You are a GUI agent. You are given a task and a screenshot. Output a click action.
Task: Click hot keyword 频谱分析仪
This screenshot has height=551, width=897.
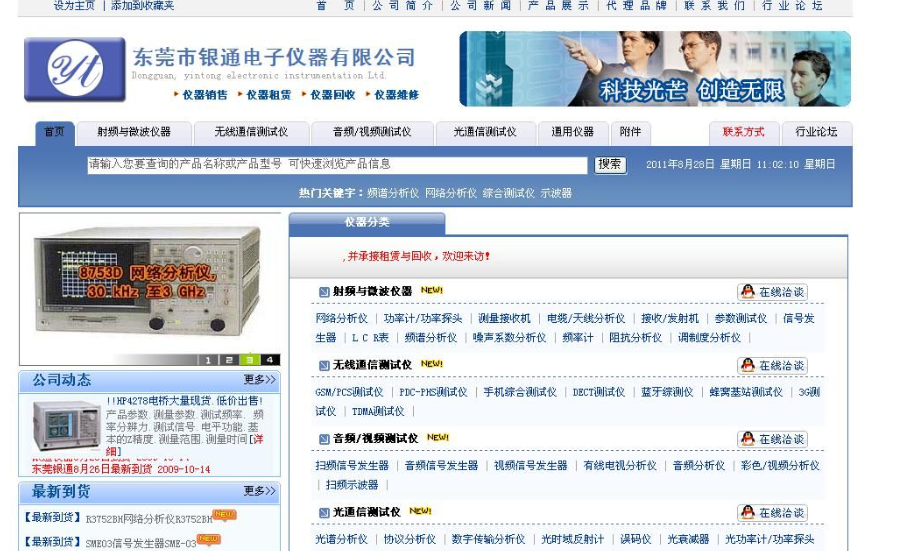[393, 193]
